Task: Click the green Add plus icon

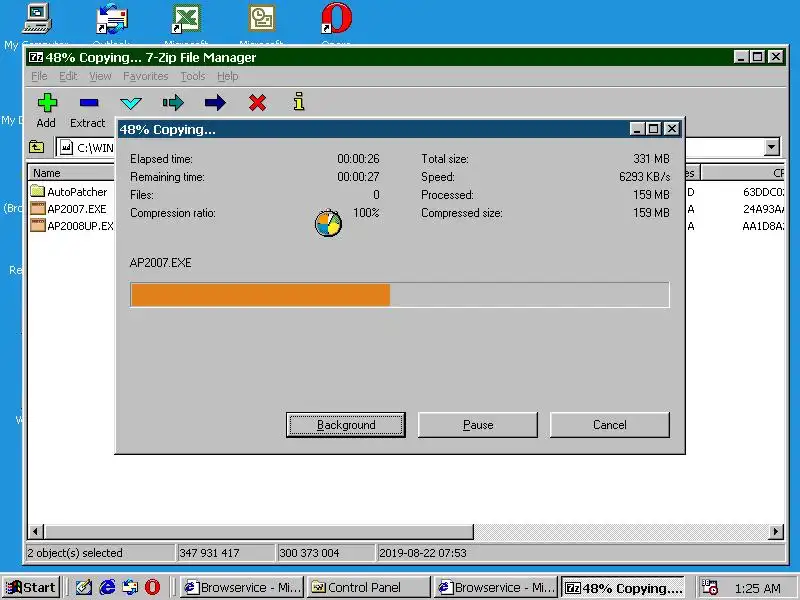Action: pyautogui.click(x=47, y=103)
